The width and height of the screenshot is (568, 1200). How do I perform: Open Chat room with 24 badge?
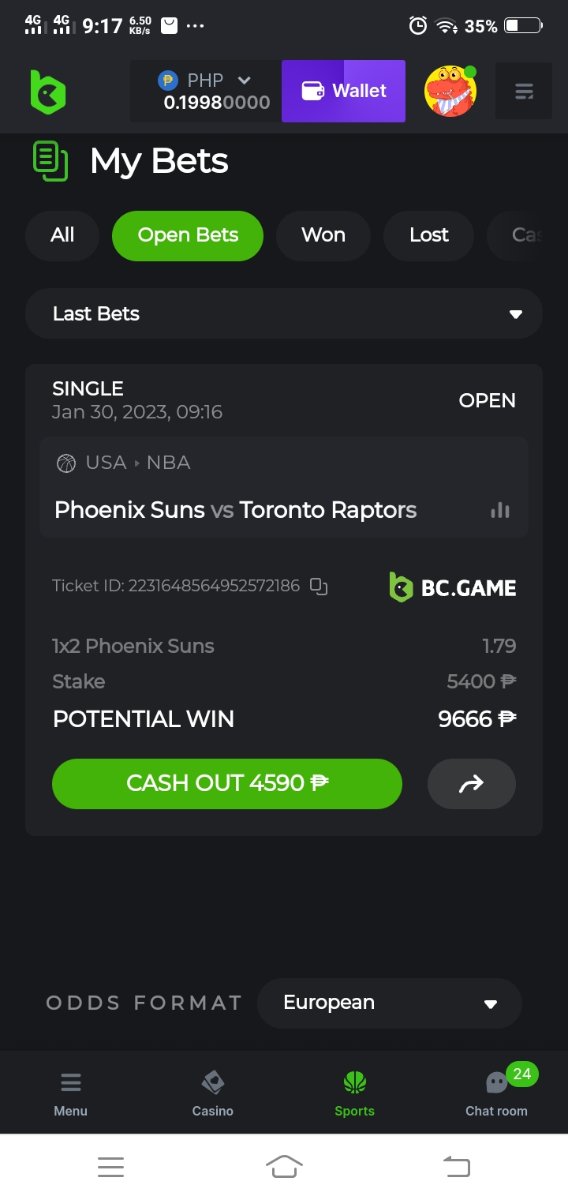tap(497, 1092)
